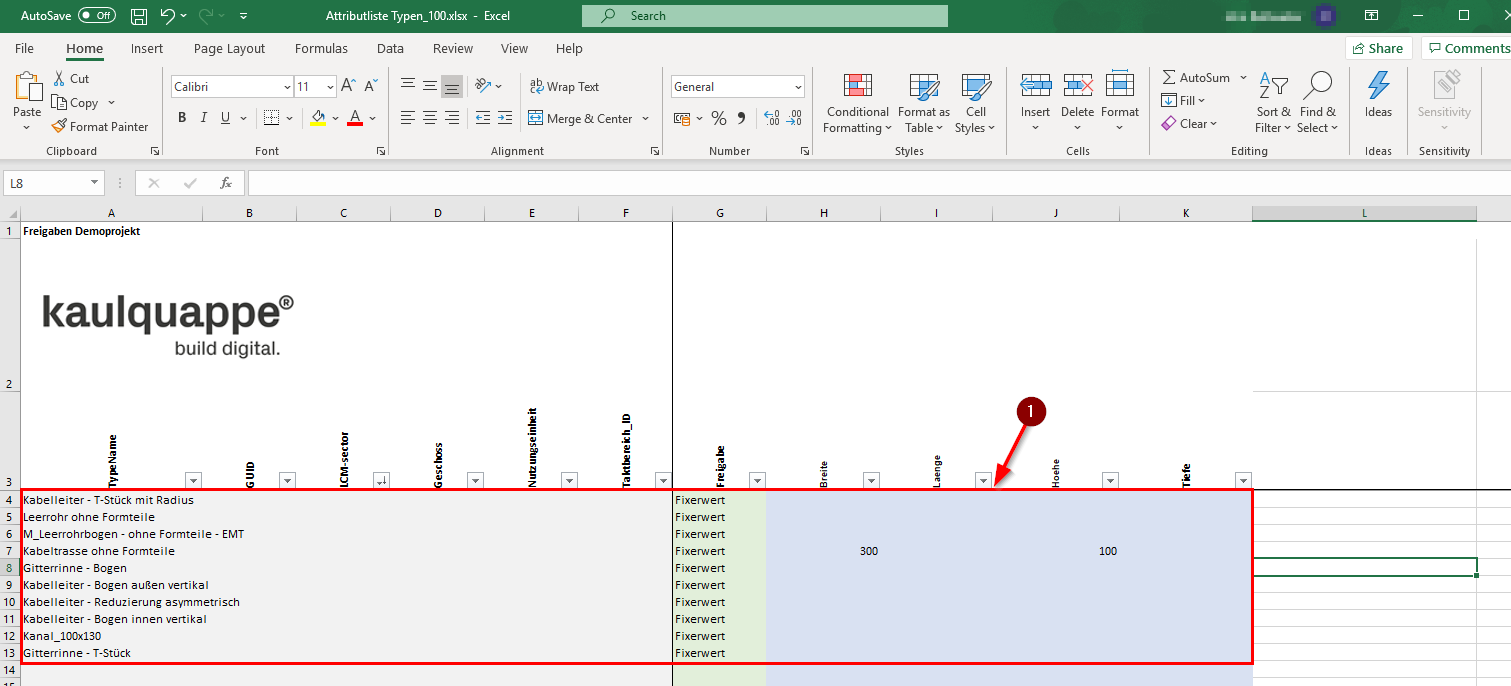The height and width of the screenshot is (686, 1511).
Task: Apply underline formatting
Action: (x=226, y=118)
